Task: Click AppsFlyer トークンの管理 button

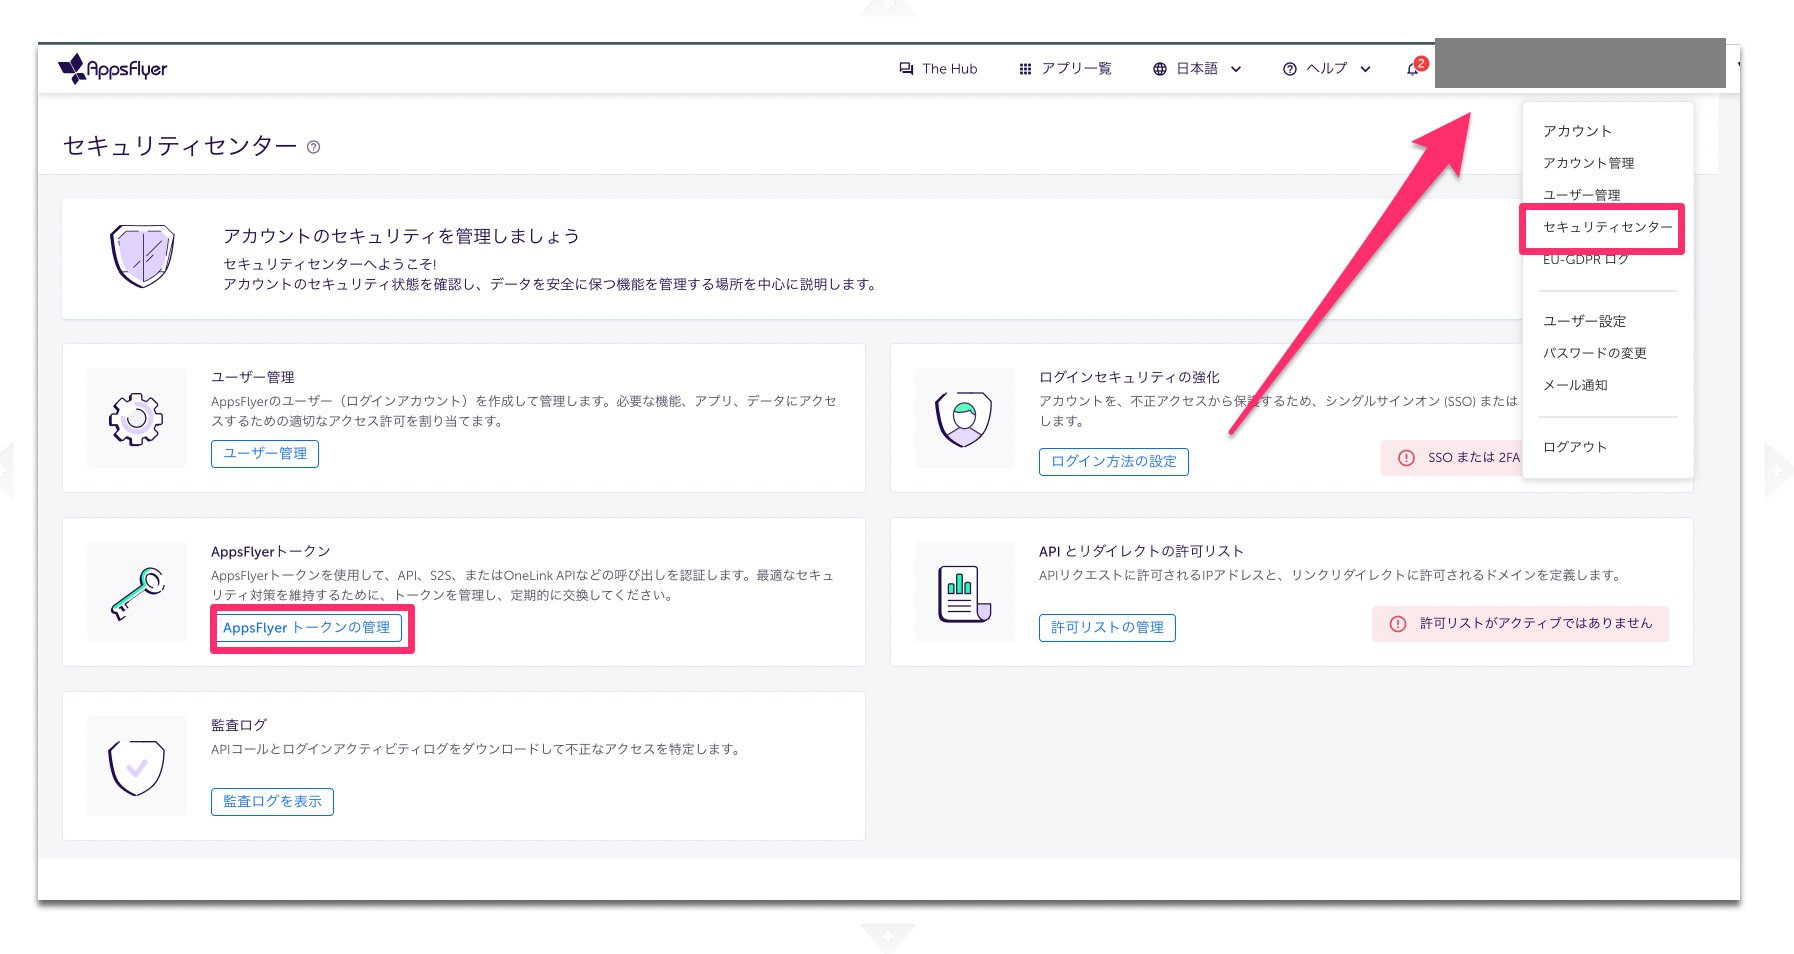Action: pyautogui.click(x=307, y=628)
